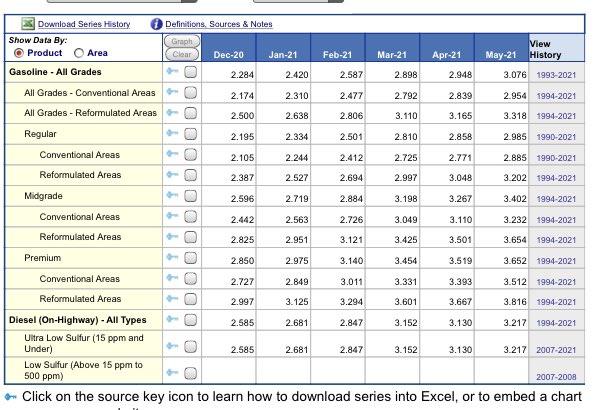Tick the Regular row checkbox
609x410 pixels.
pyautogui.click(x=190, y=134)
